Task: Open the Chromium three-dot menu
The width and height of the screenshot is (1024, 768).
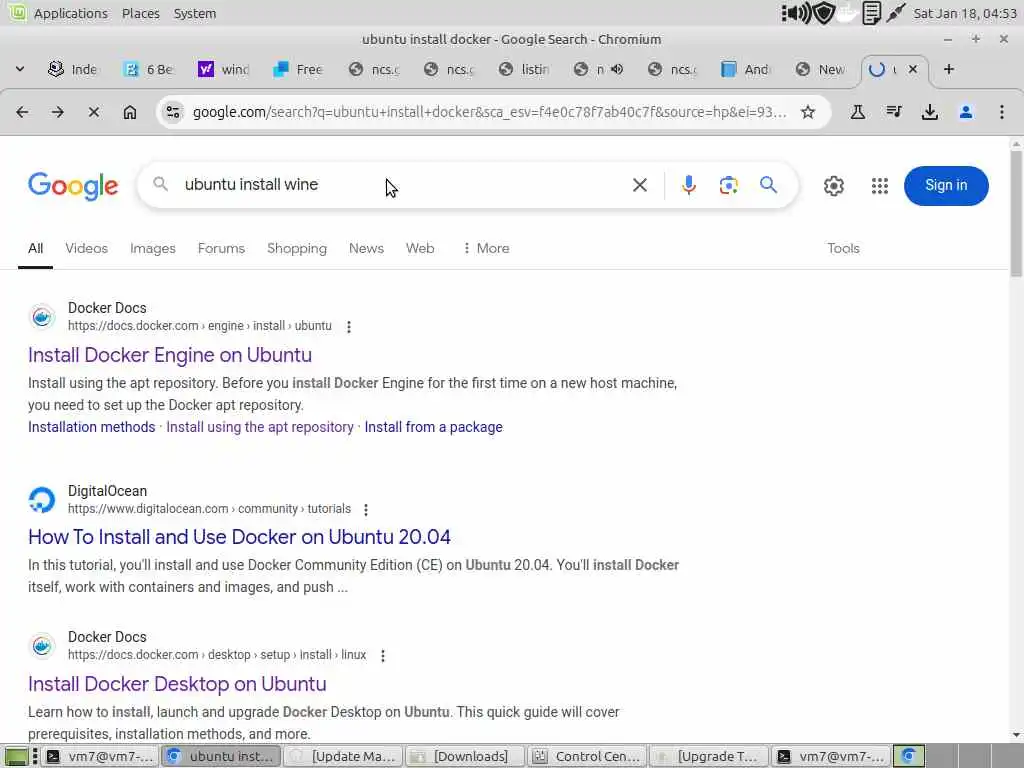Action: pos(1002,112)
